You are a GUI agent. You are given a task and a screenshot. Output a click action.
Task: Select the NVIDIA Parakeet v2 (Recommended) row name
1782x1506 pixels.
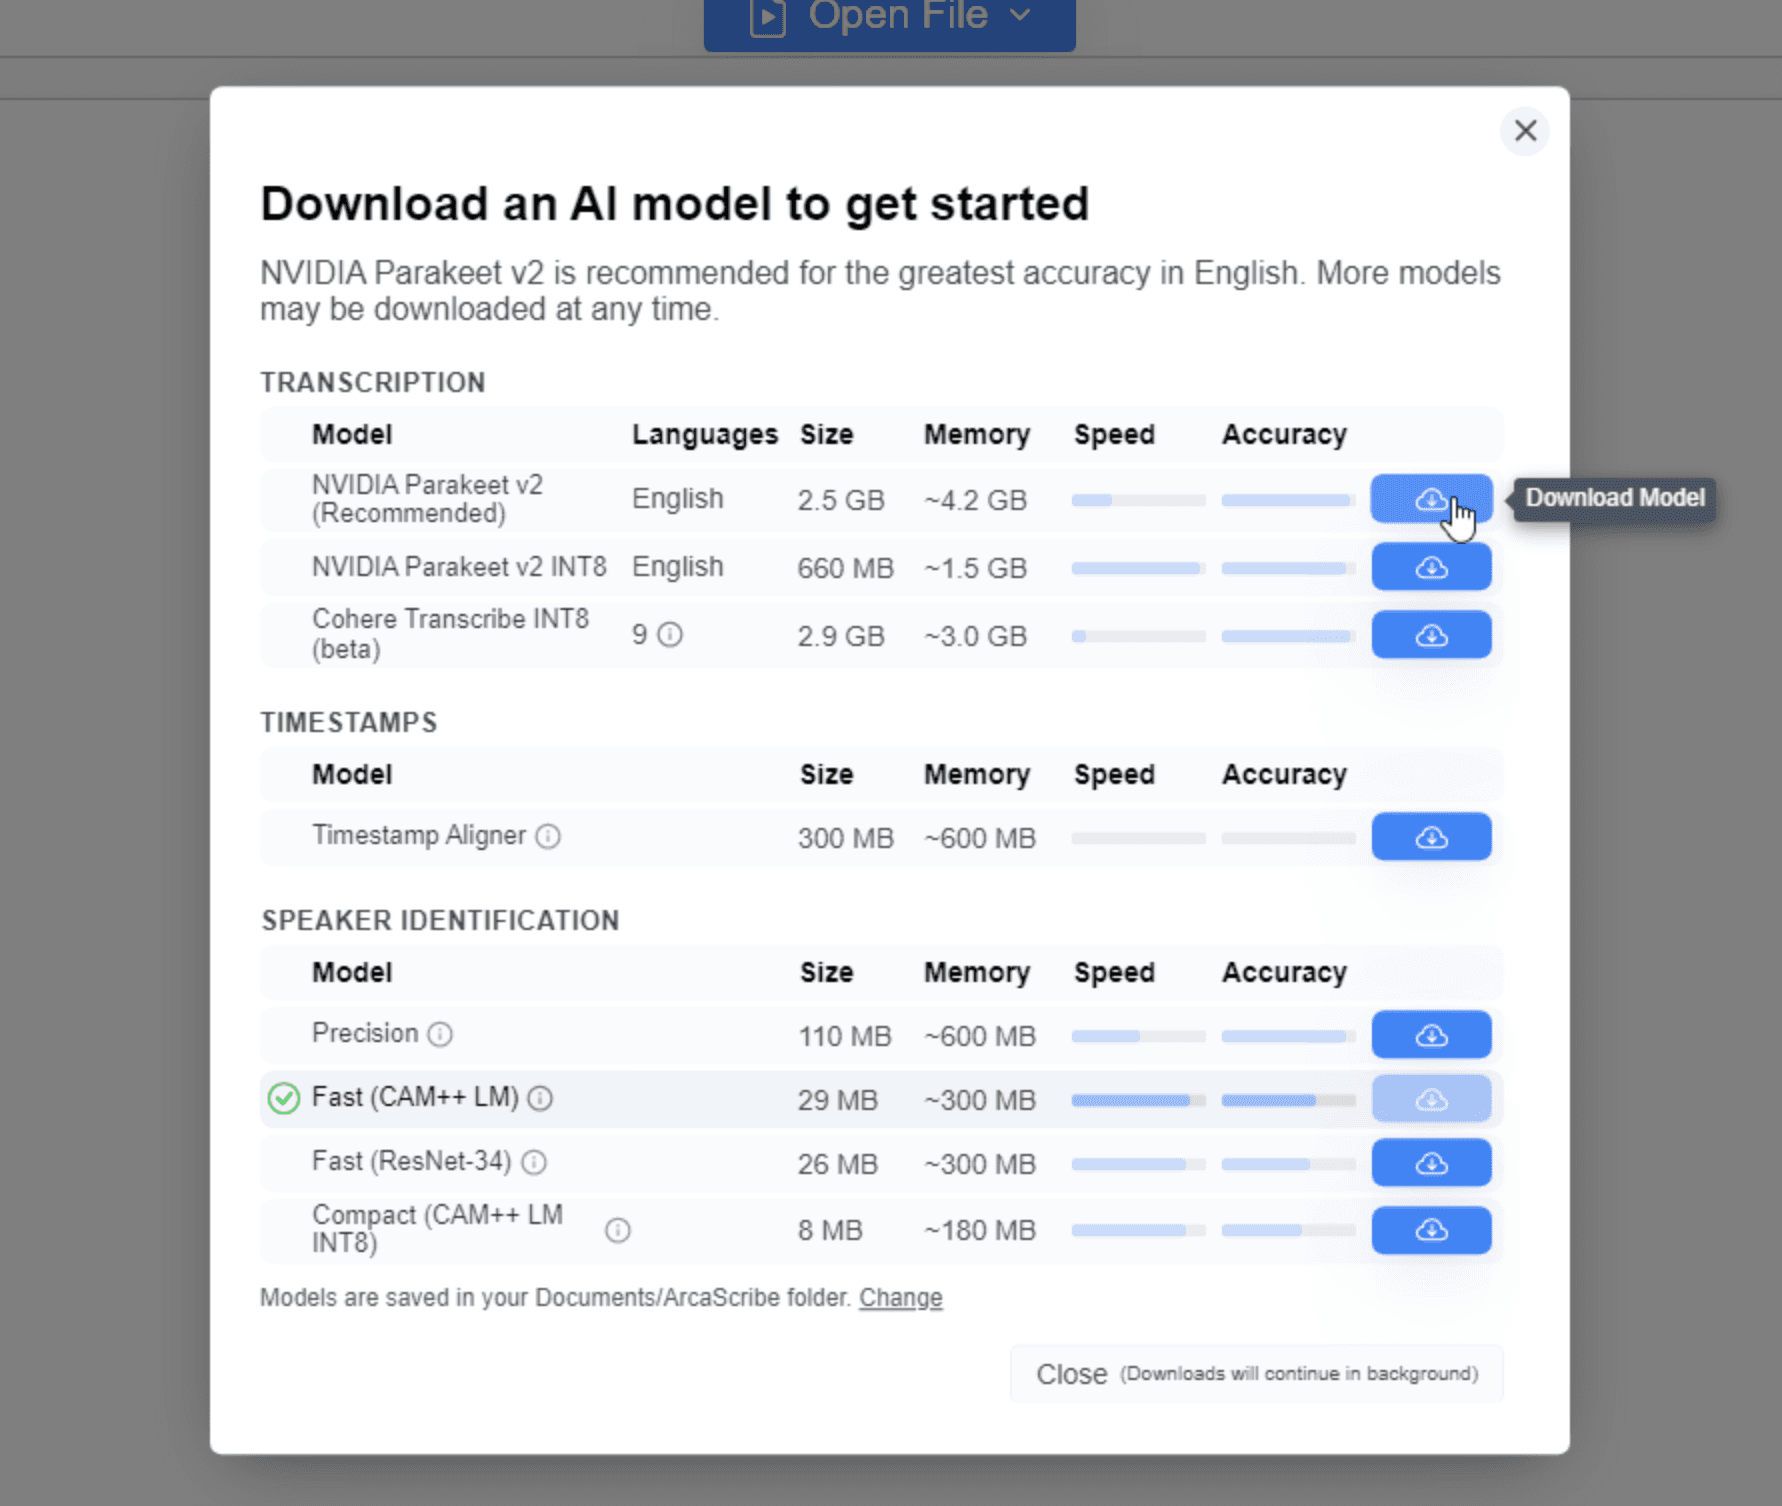point(427,499)
